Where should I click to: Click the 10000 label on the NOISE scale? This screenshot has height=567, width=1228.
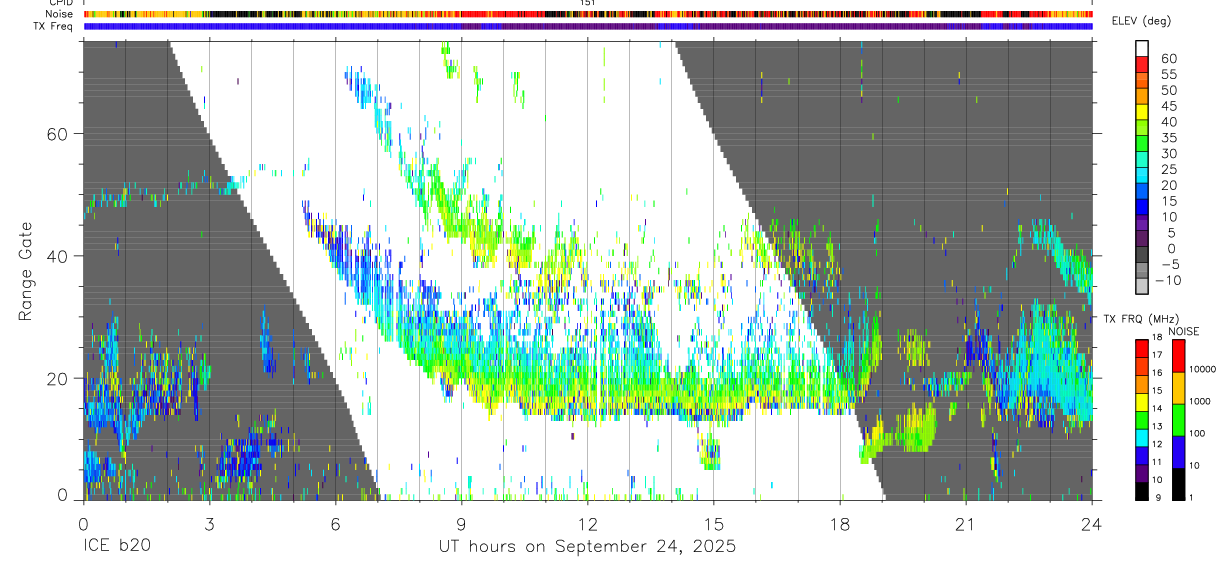(1203, 369)
